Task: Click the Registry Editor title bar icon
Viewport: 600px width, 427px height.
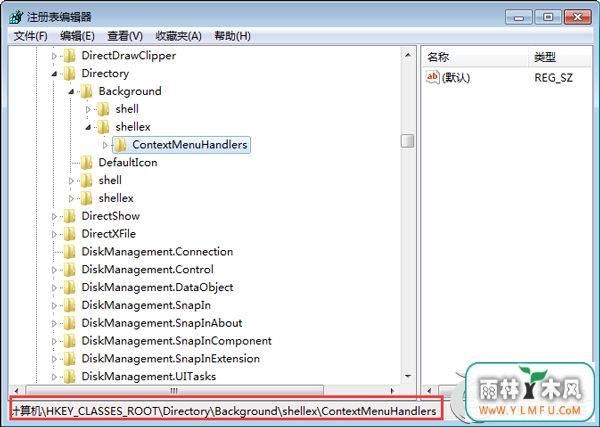Action: [x=16, y=17]
